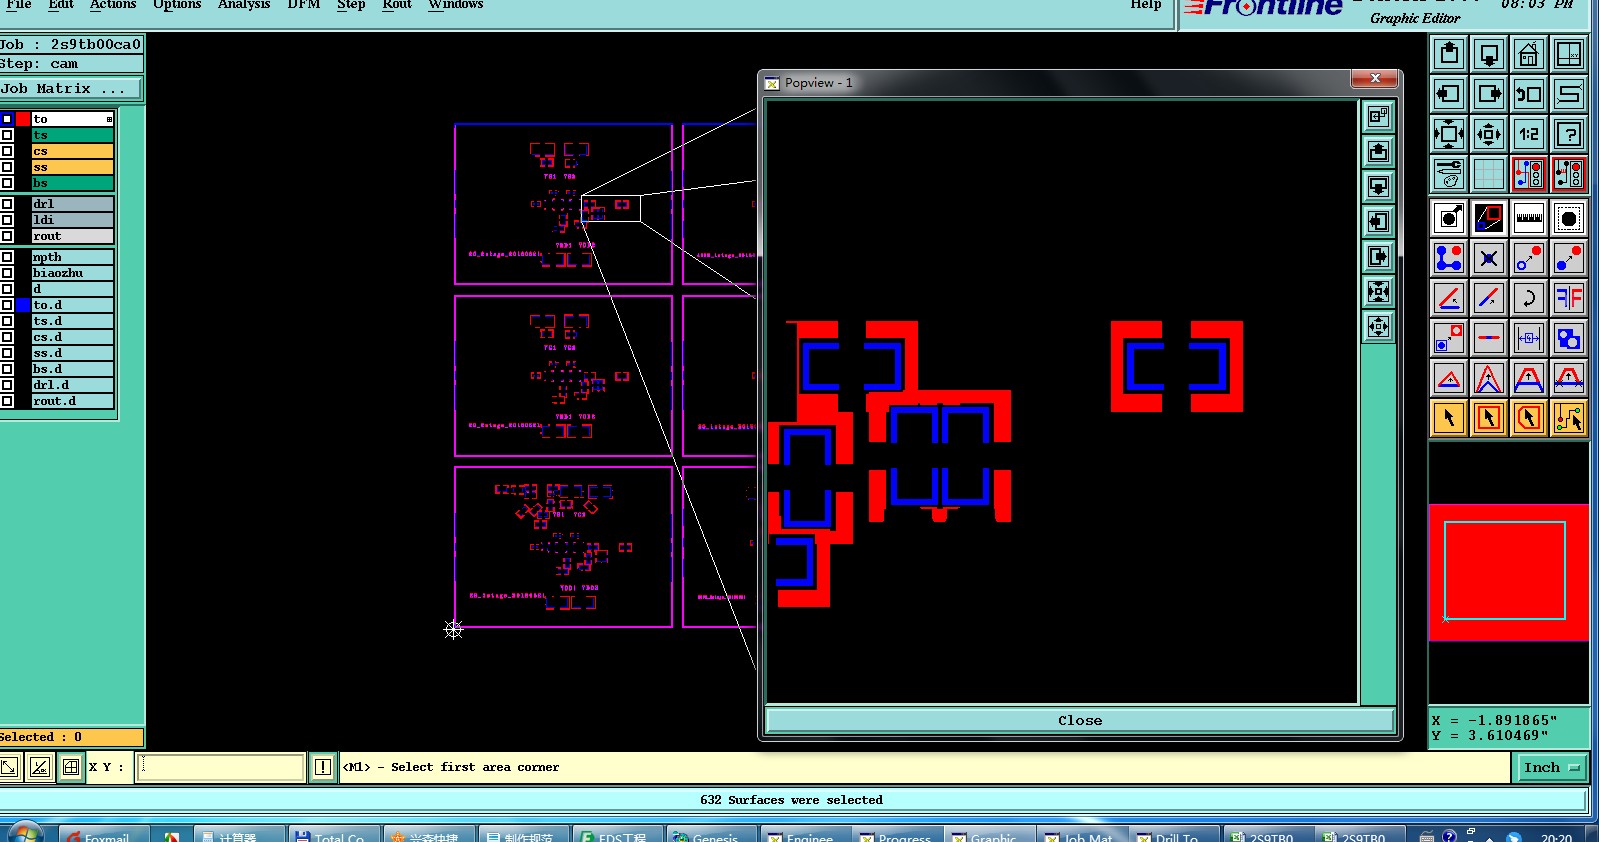Viewport: 1599px width, 842px height.
Task: Toggle the checkbox for layer biaozhu
Action: point(7,273)
